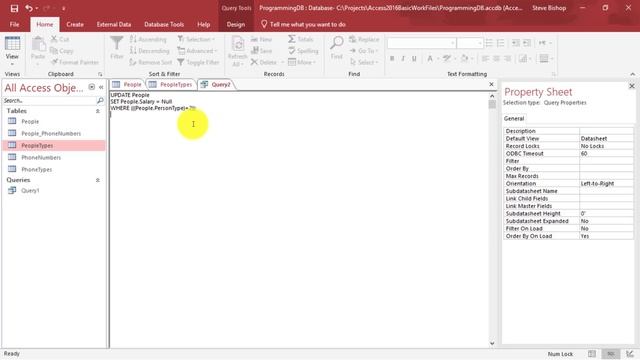The image size is (640, 360).
Task: Click the Toggle Filter button
Action: pyautogui.click(x=198, y=62)
